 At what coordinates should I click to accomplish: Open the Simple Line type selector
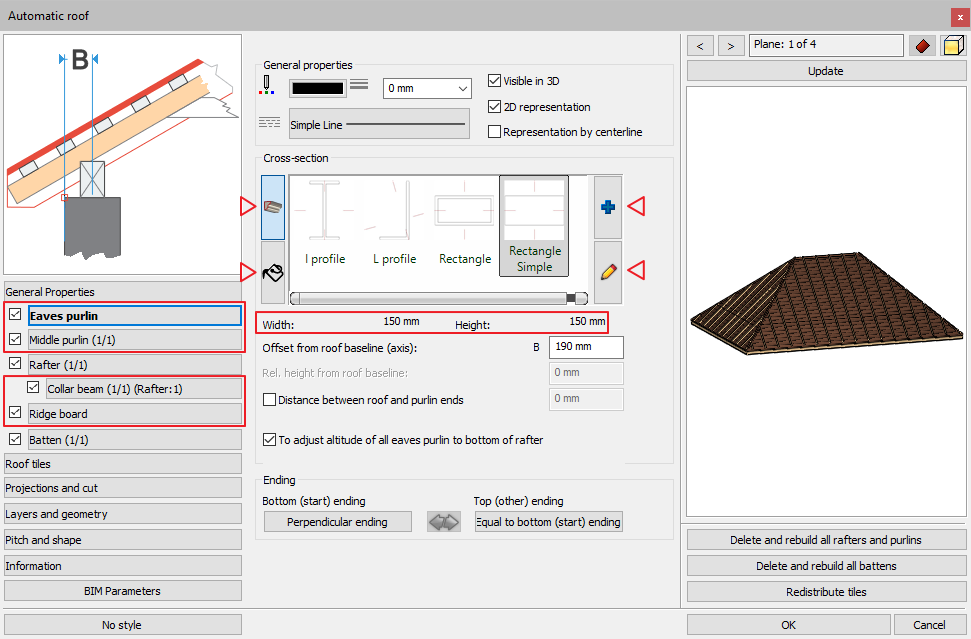tap(379, 125)
